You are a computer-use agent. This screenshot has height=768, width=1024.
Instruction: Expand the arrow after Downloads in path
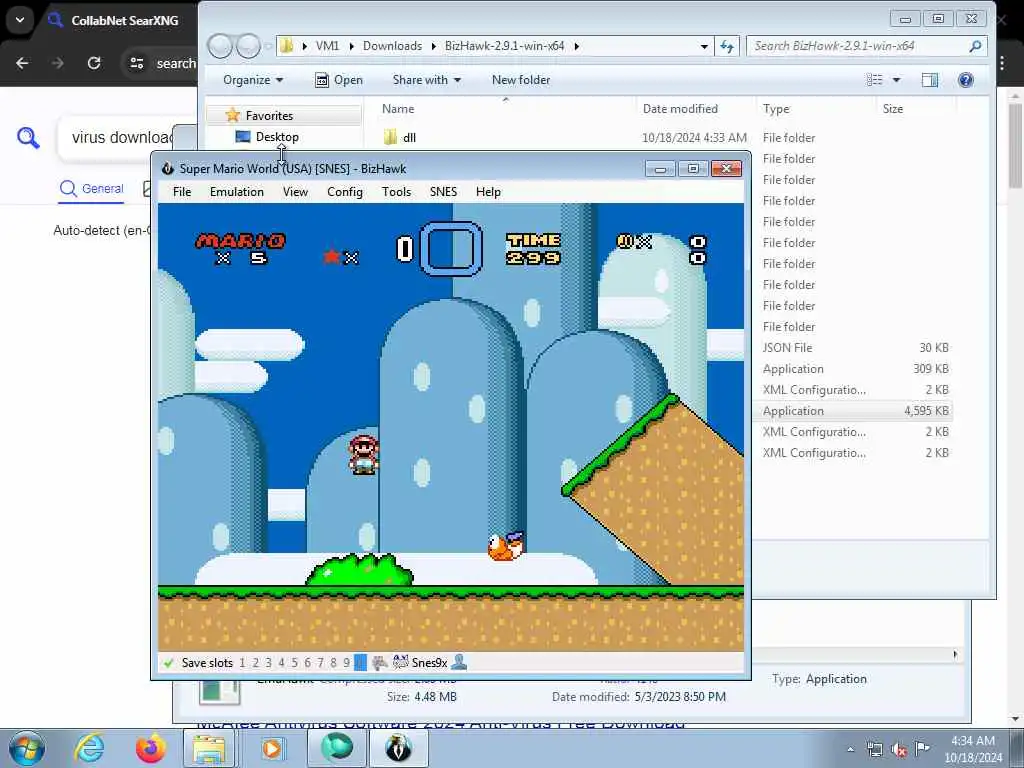434,46
